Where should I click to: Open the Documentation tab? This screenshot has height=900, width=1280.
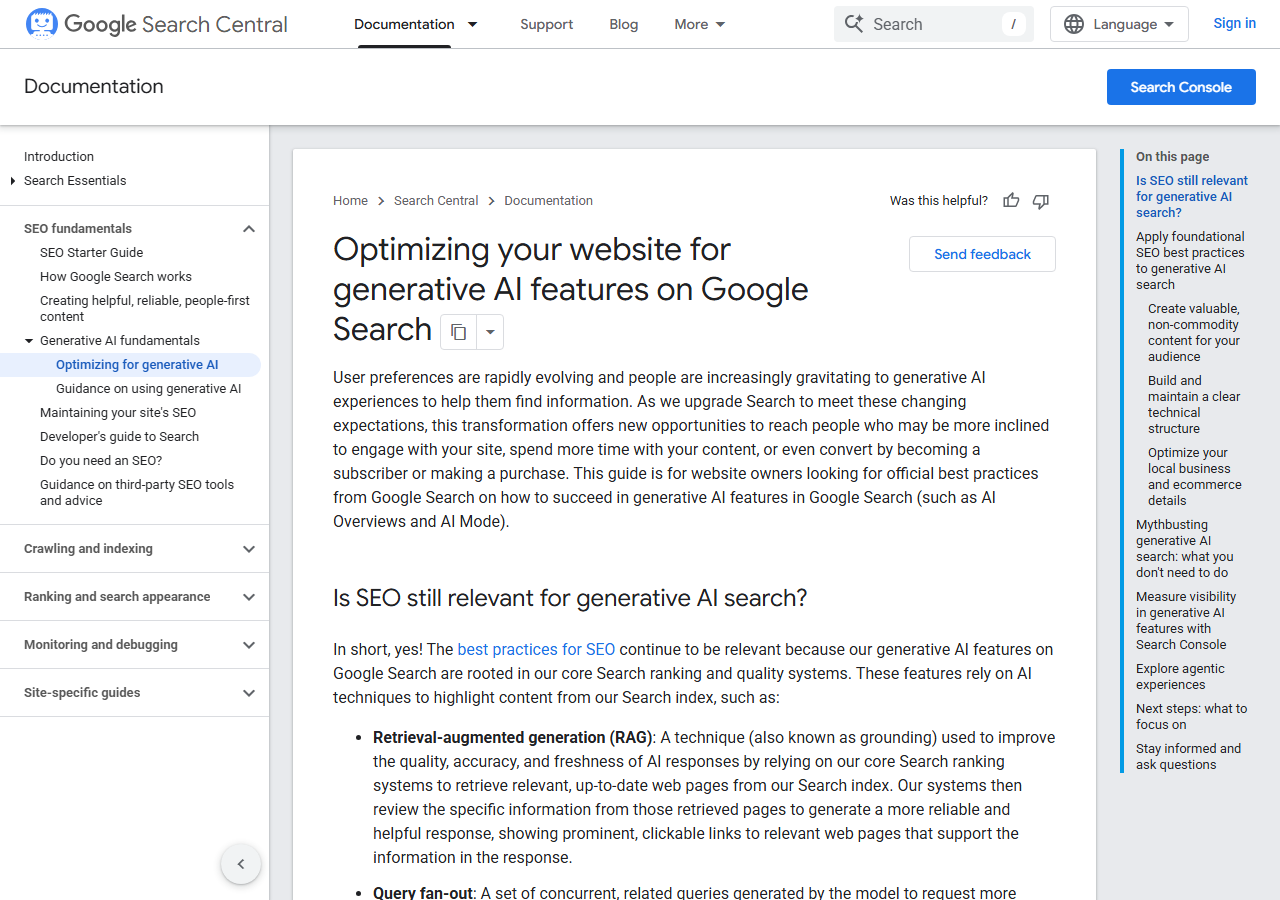coord(404,24)
